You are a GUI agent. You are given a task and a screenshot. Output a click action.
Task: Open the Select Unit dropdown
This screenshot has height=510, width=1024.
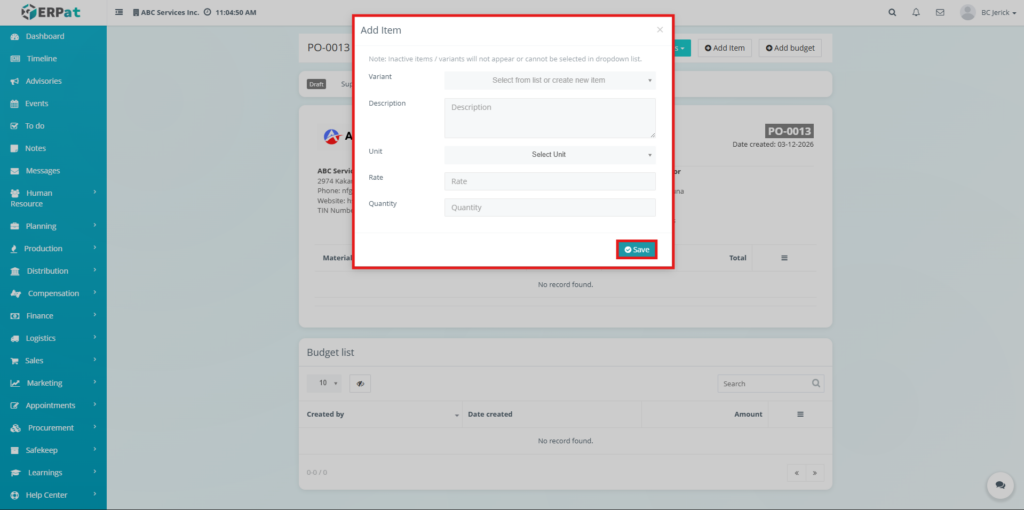coord(549,155)
